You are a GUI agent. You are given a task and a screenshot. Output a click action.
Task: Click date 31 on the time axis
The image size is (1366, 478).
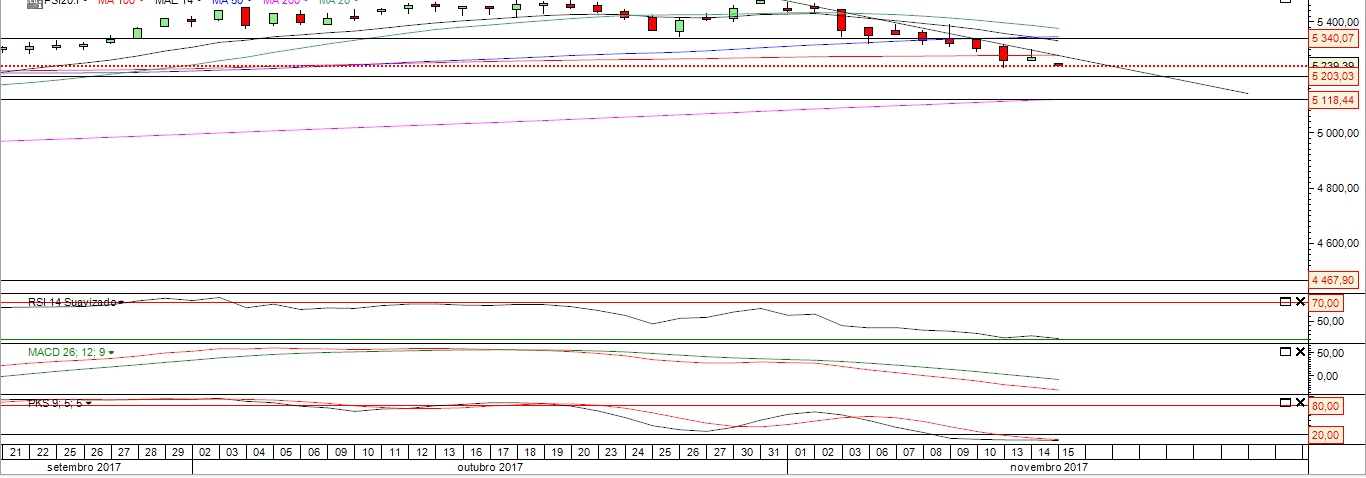pos(773,453)
